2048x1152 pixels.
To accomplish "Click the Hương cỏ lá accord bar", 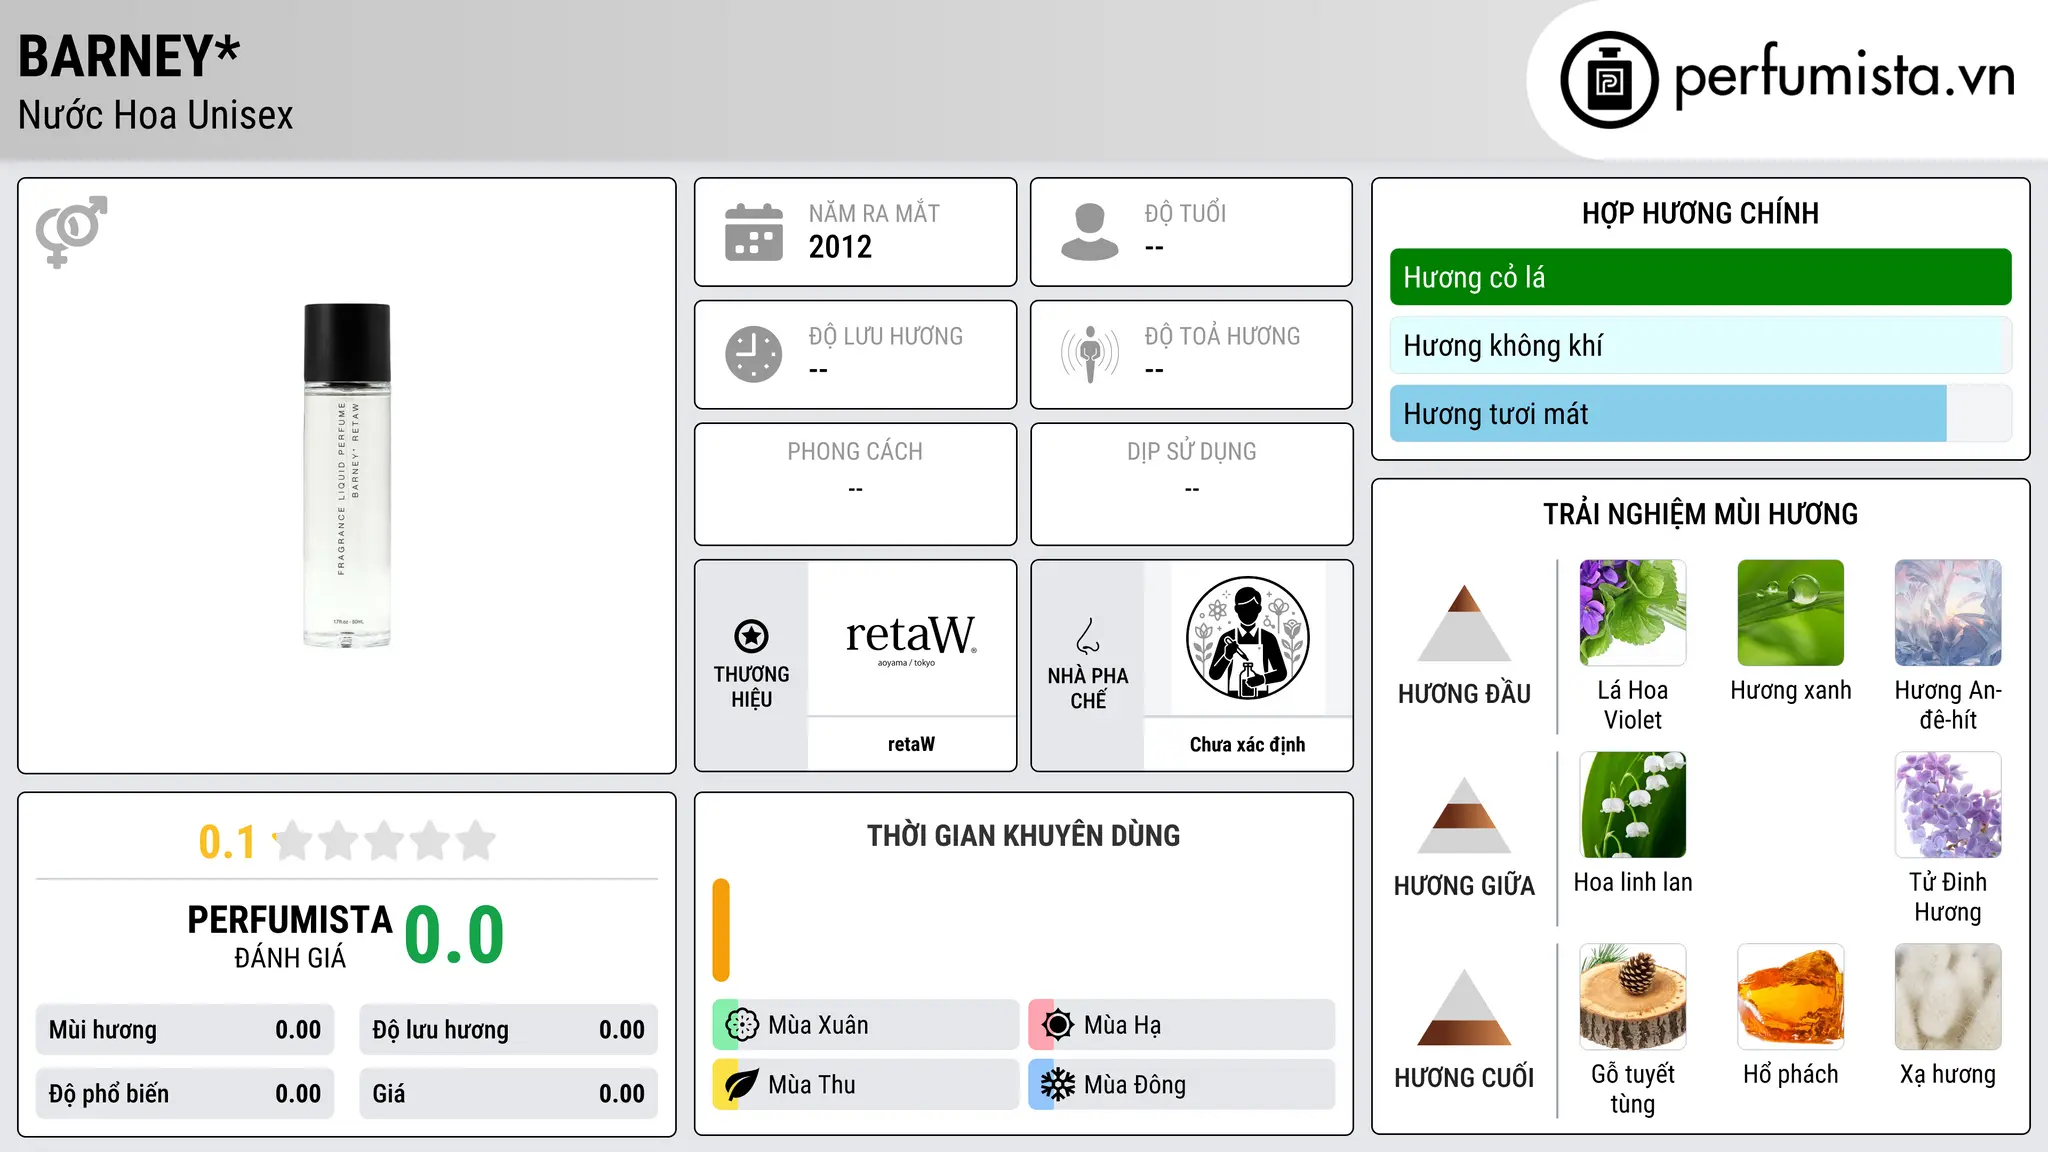I will click(1700, 277).
